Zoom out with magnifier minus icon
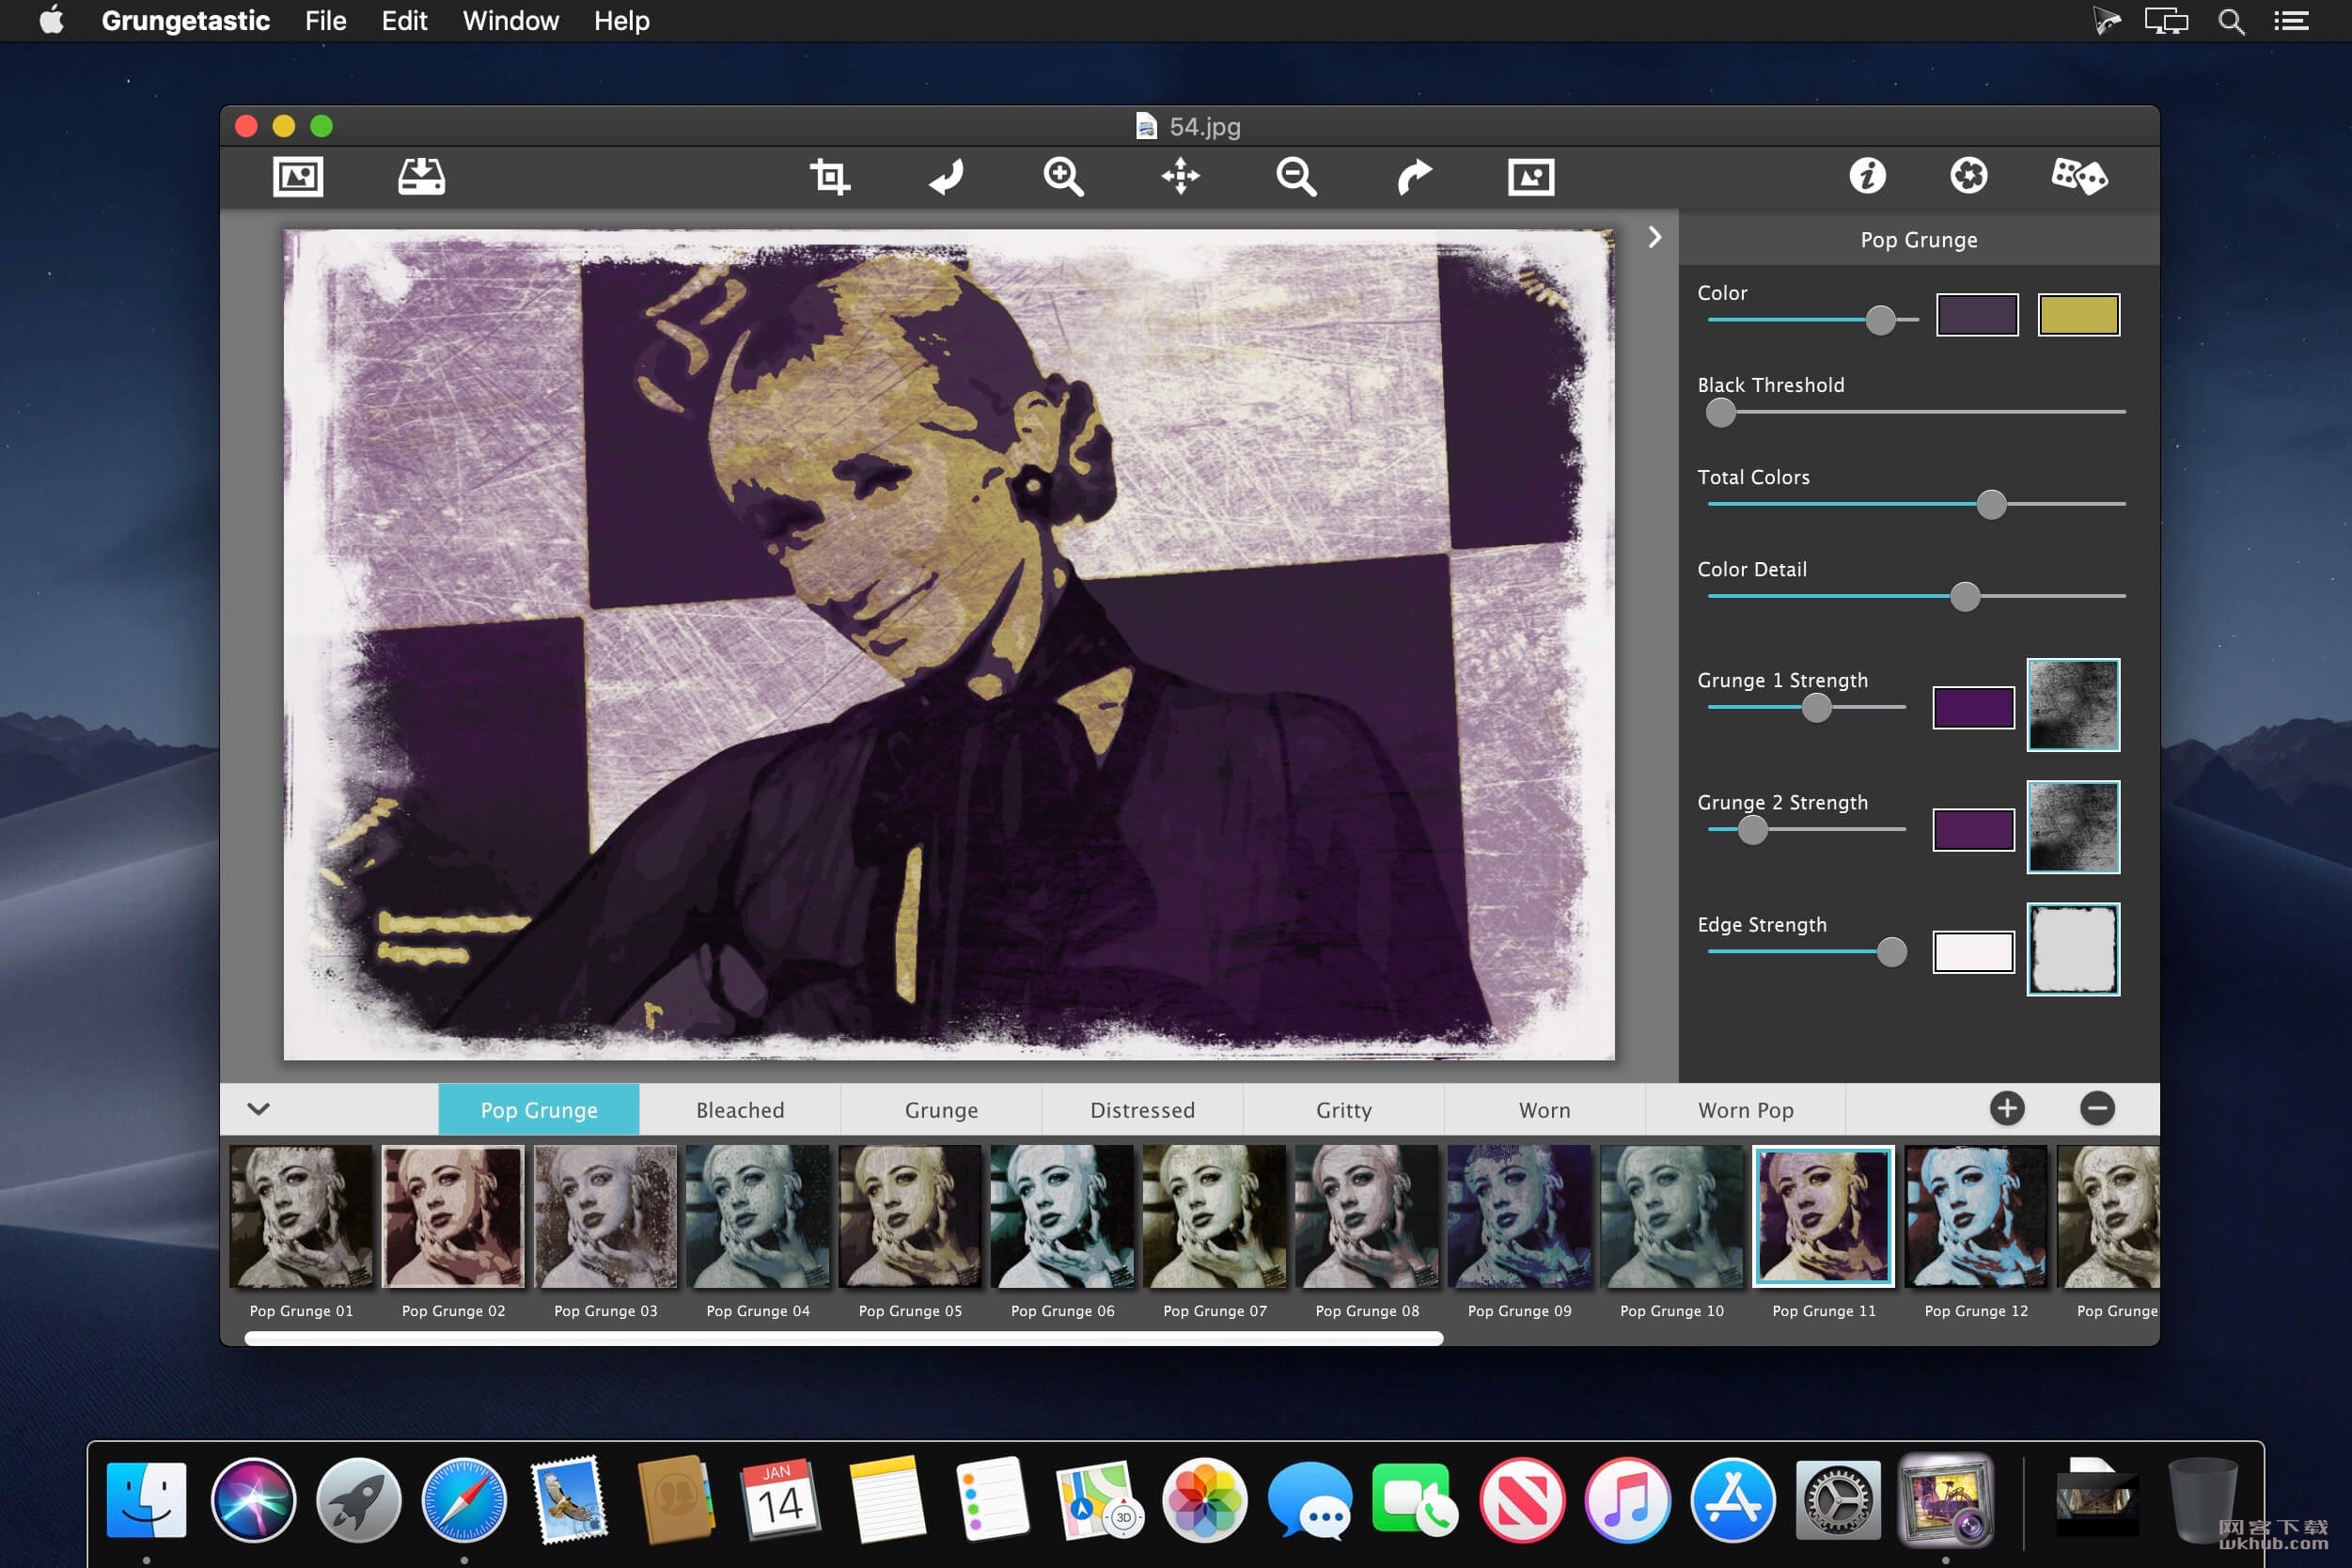The height and width of the screenshot is (1568, 2352). (x=1296, y=177)
